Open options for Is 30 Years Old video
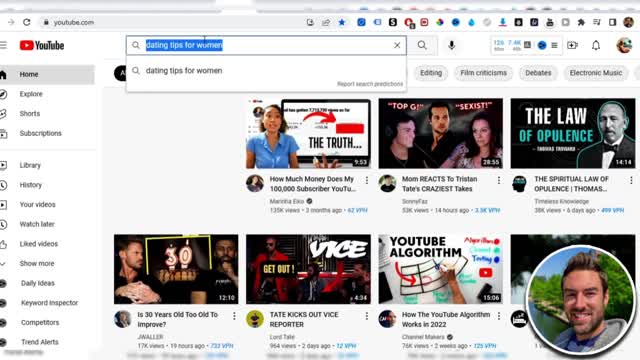This screenshot has width=640, height=360. point(234,316)
